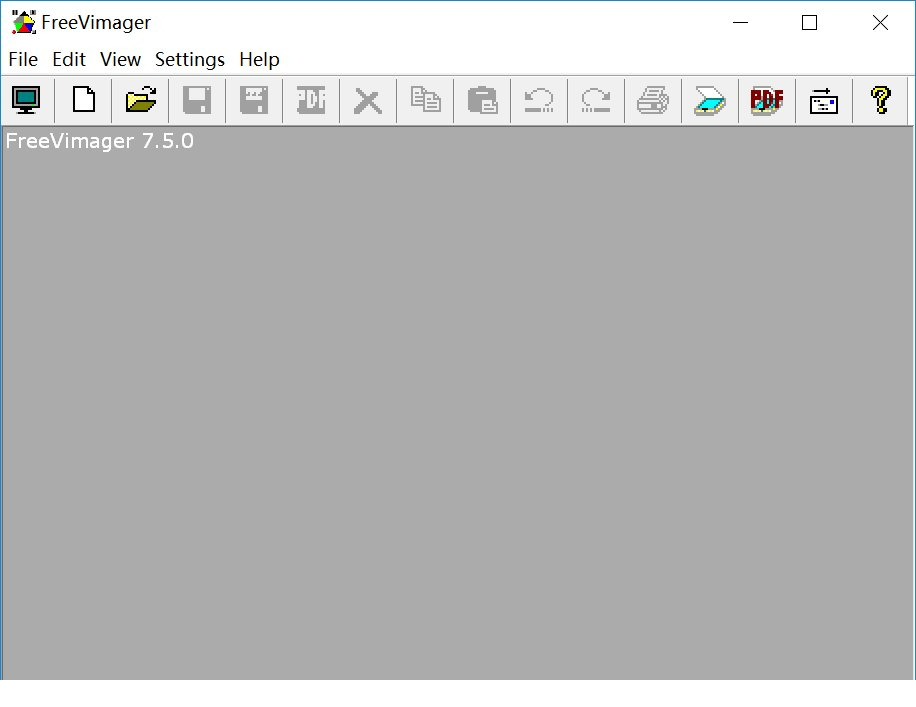Minimize the FreeVimager window
916x707 pixels.
[x=740, y=23]
